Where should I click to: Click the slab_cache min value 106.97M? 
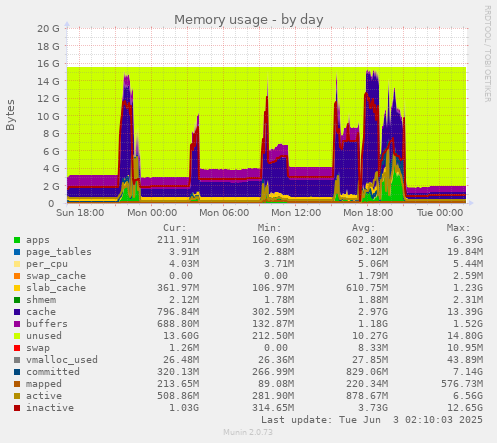(273, 288)
